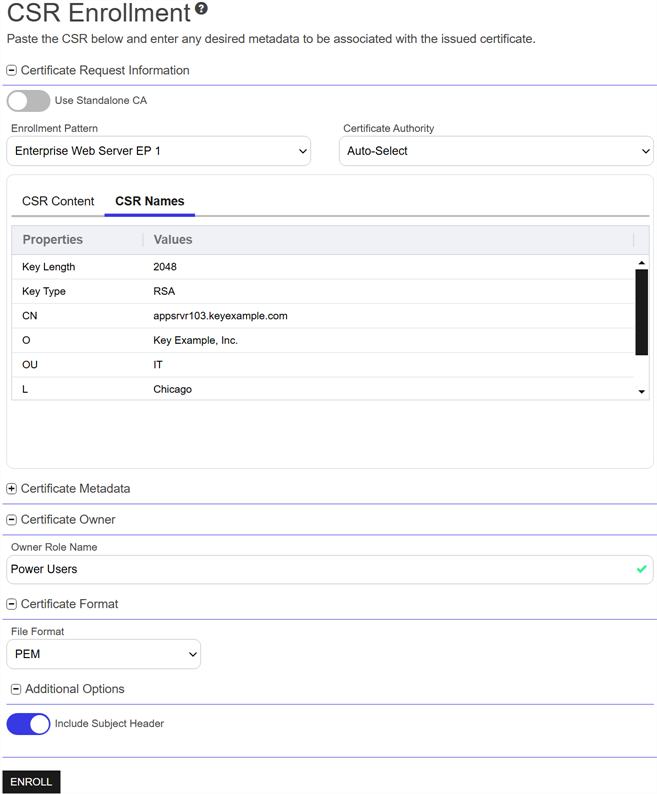Collapse the Certificate Format section

coord(12,604)
